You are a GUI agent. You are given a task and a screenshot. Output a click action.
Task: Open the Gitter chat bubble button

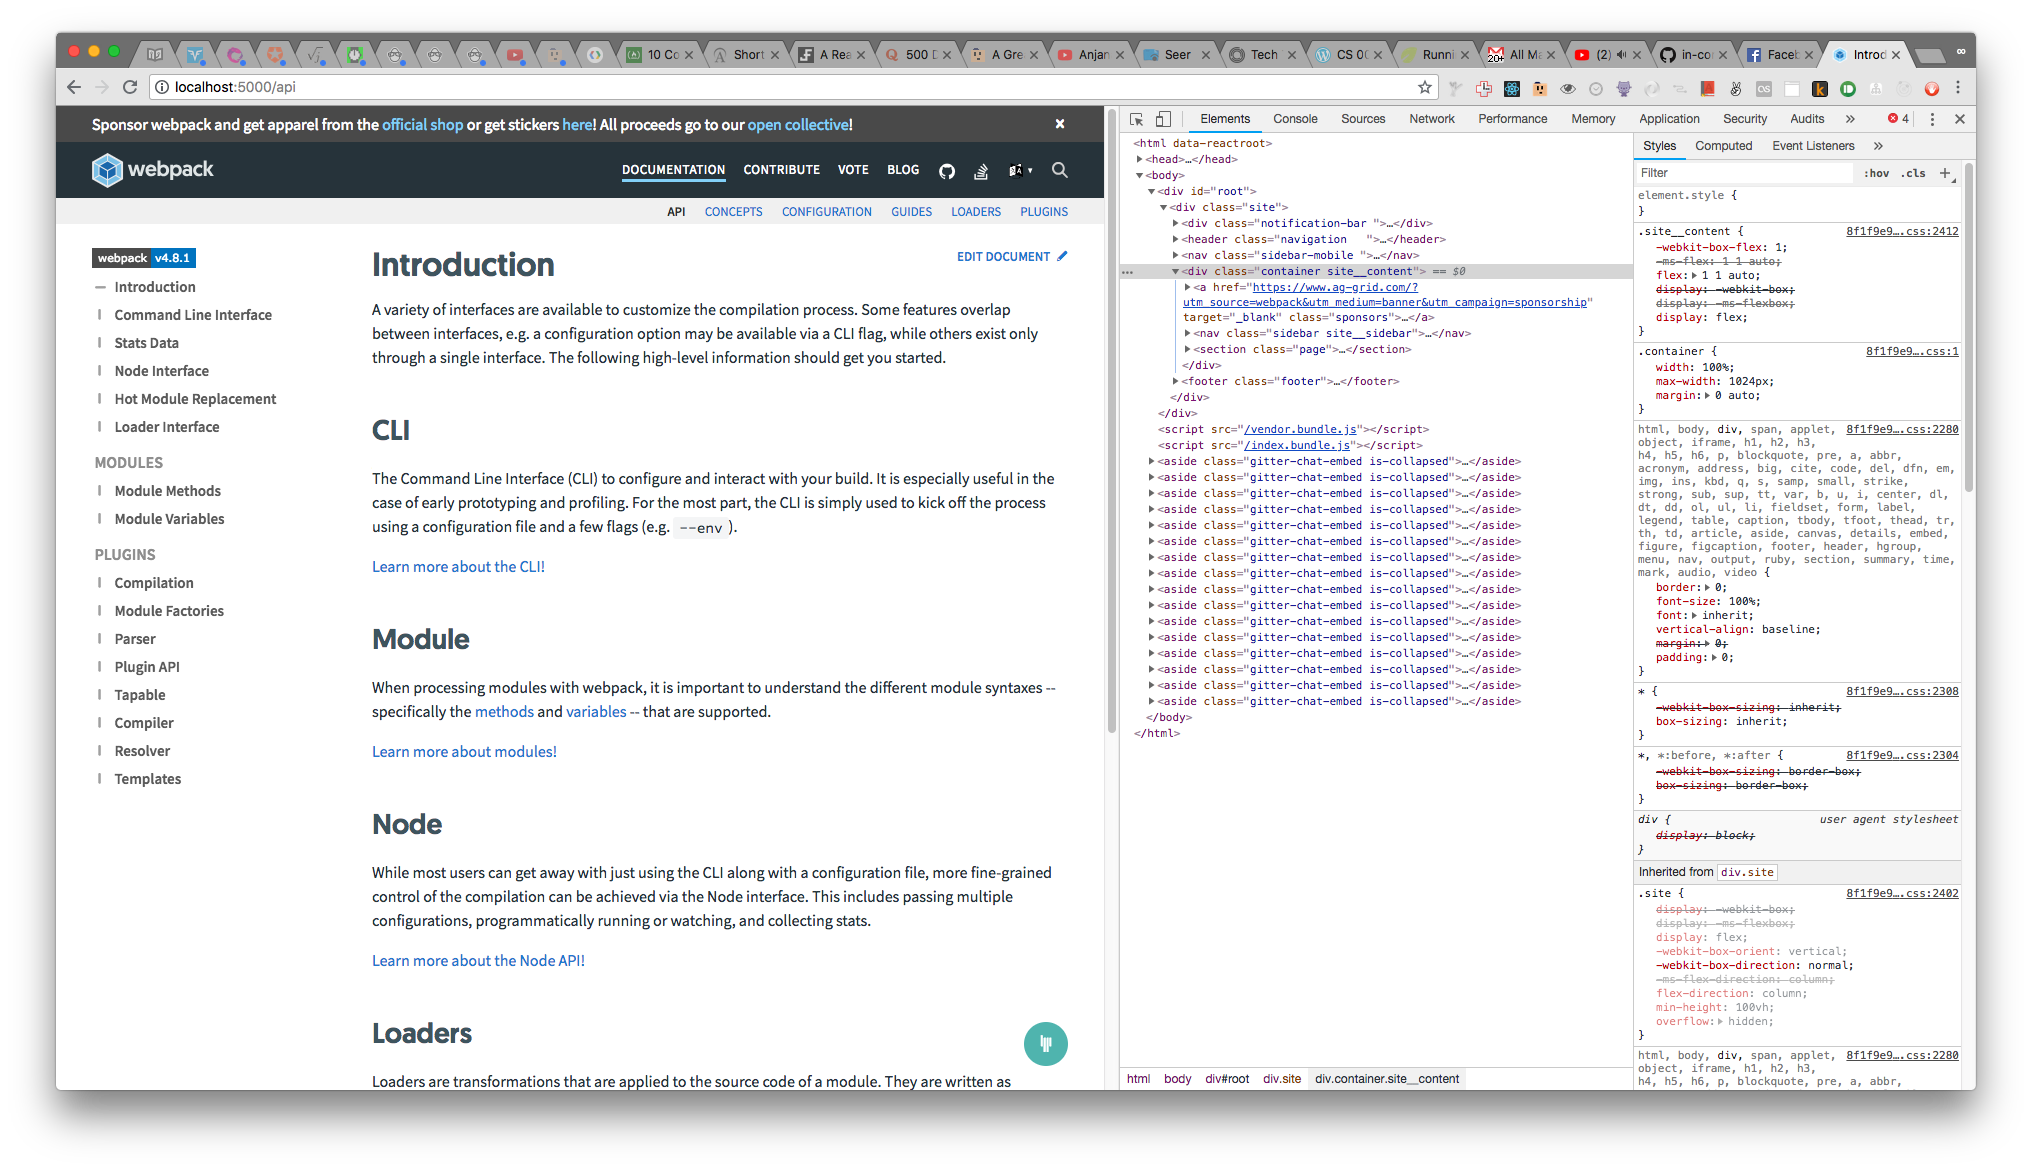click(1046, 1044)
